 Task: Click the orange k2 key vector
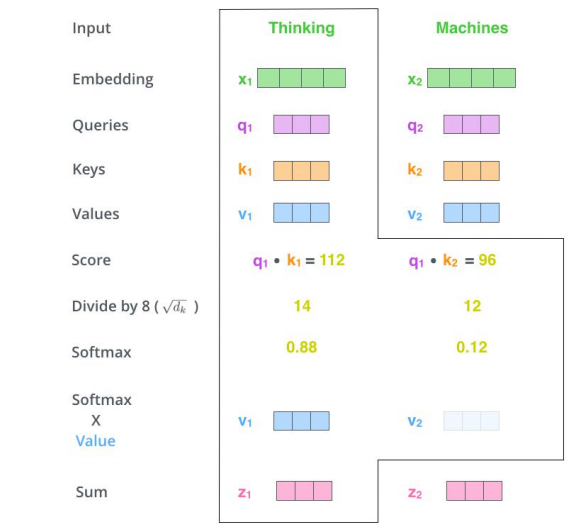[471, 171]
